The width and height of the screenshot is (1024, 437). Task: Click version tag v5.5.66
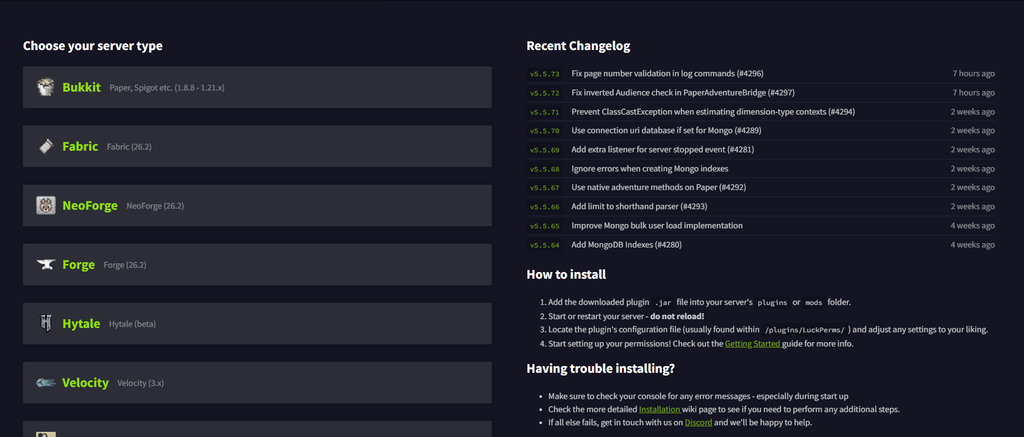(x=545, y=206)
